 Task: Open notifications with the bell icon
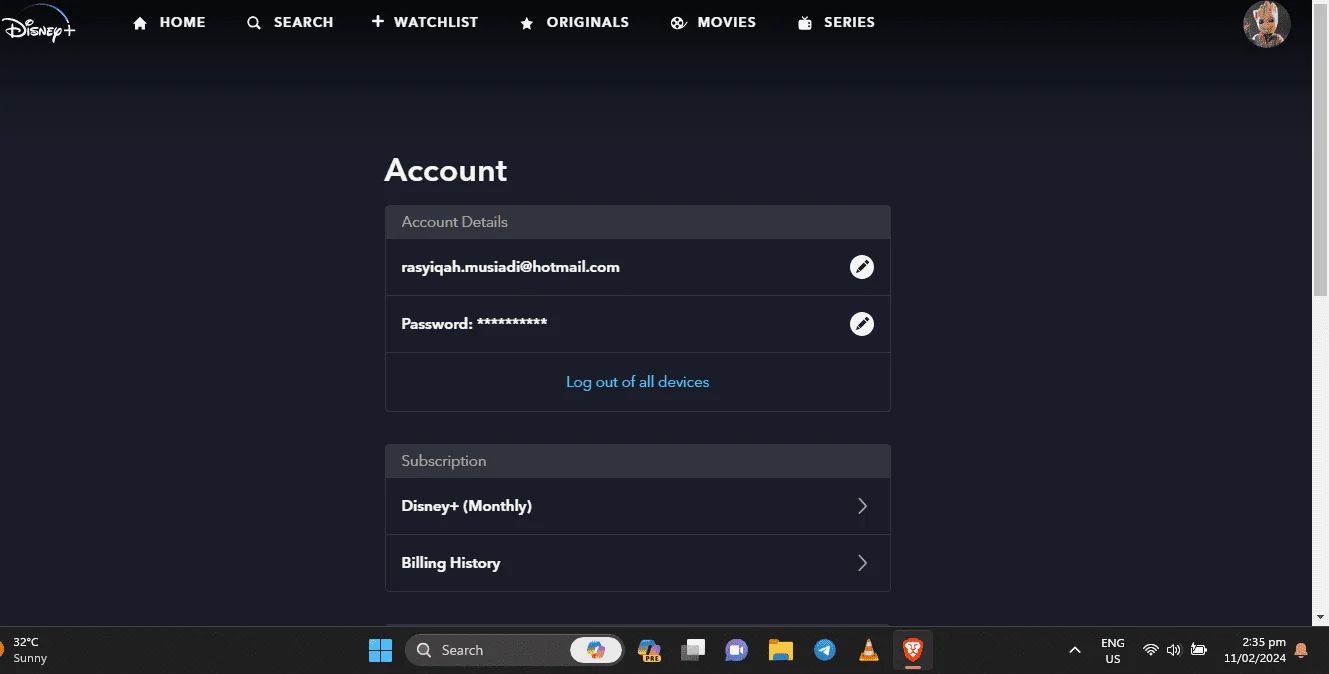1301,650
